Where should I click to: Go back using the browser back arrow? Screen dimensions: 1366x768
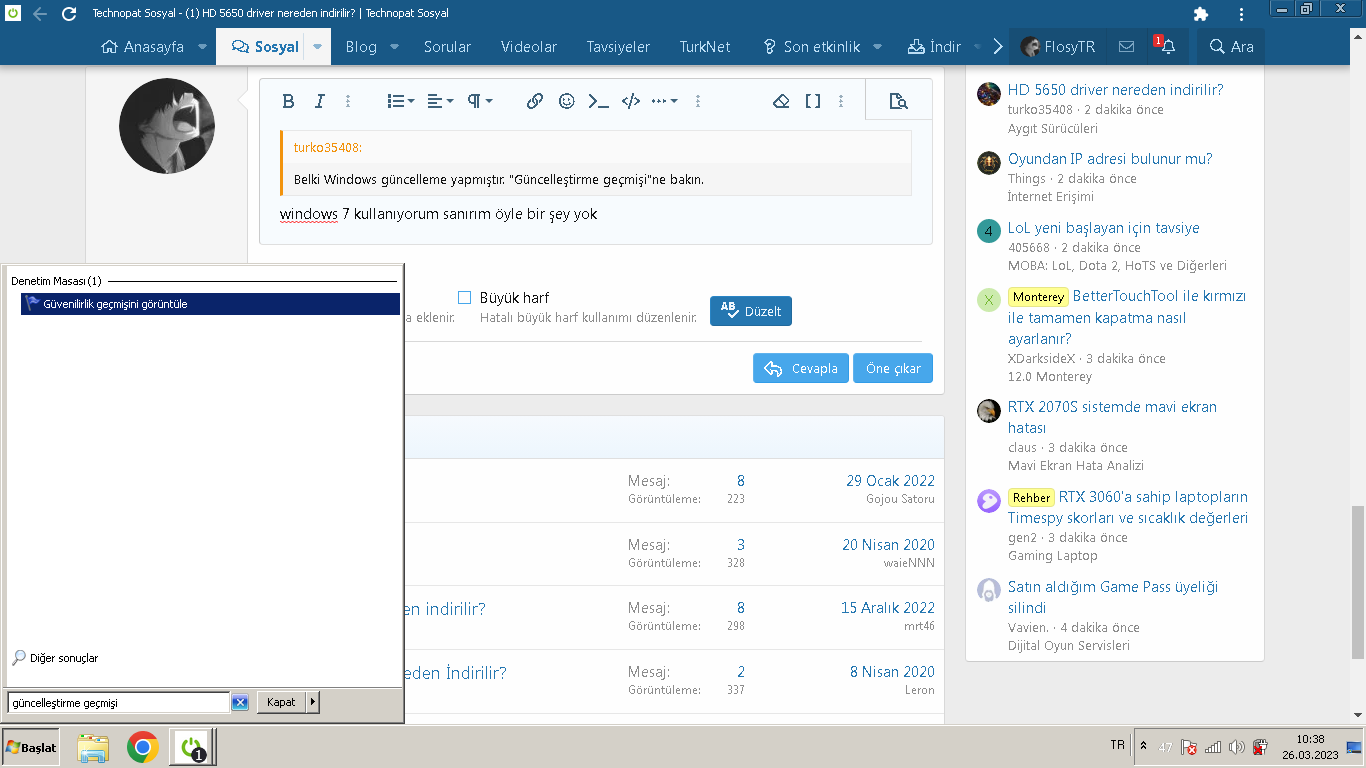tap(40, 14)
